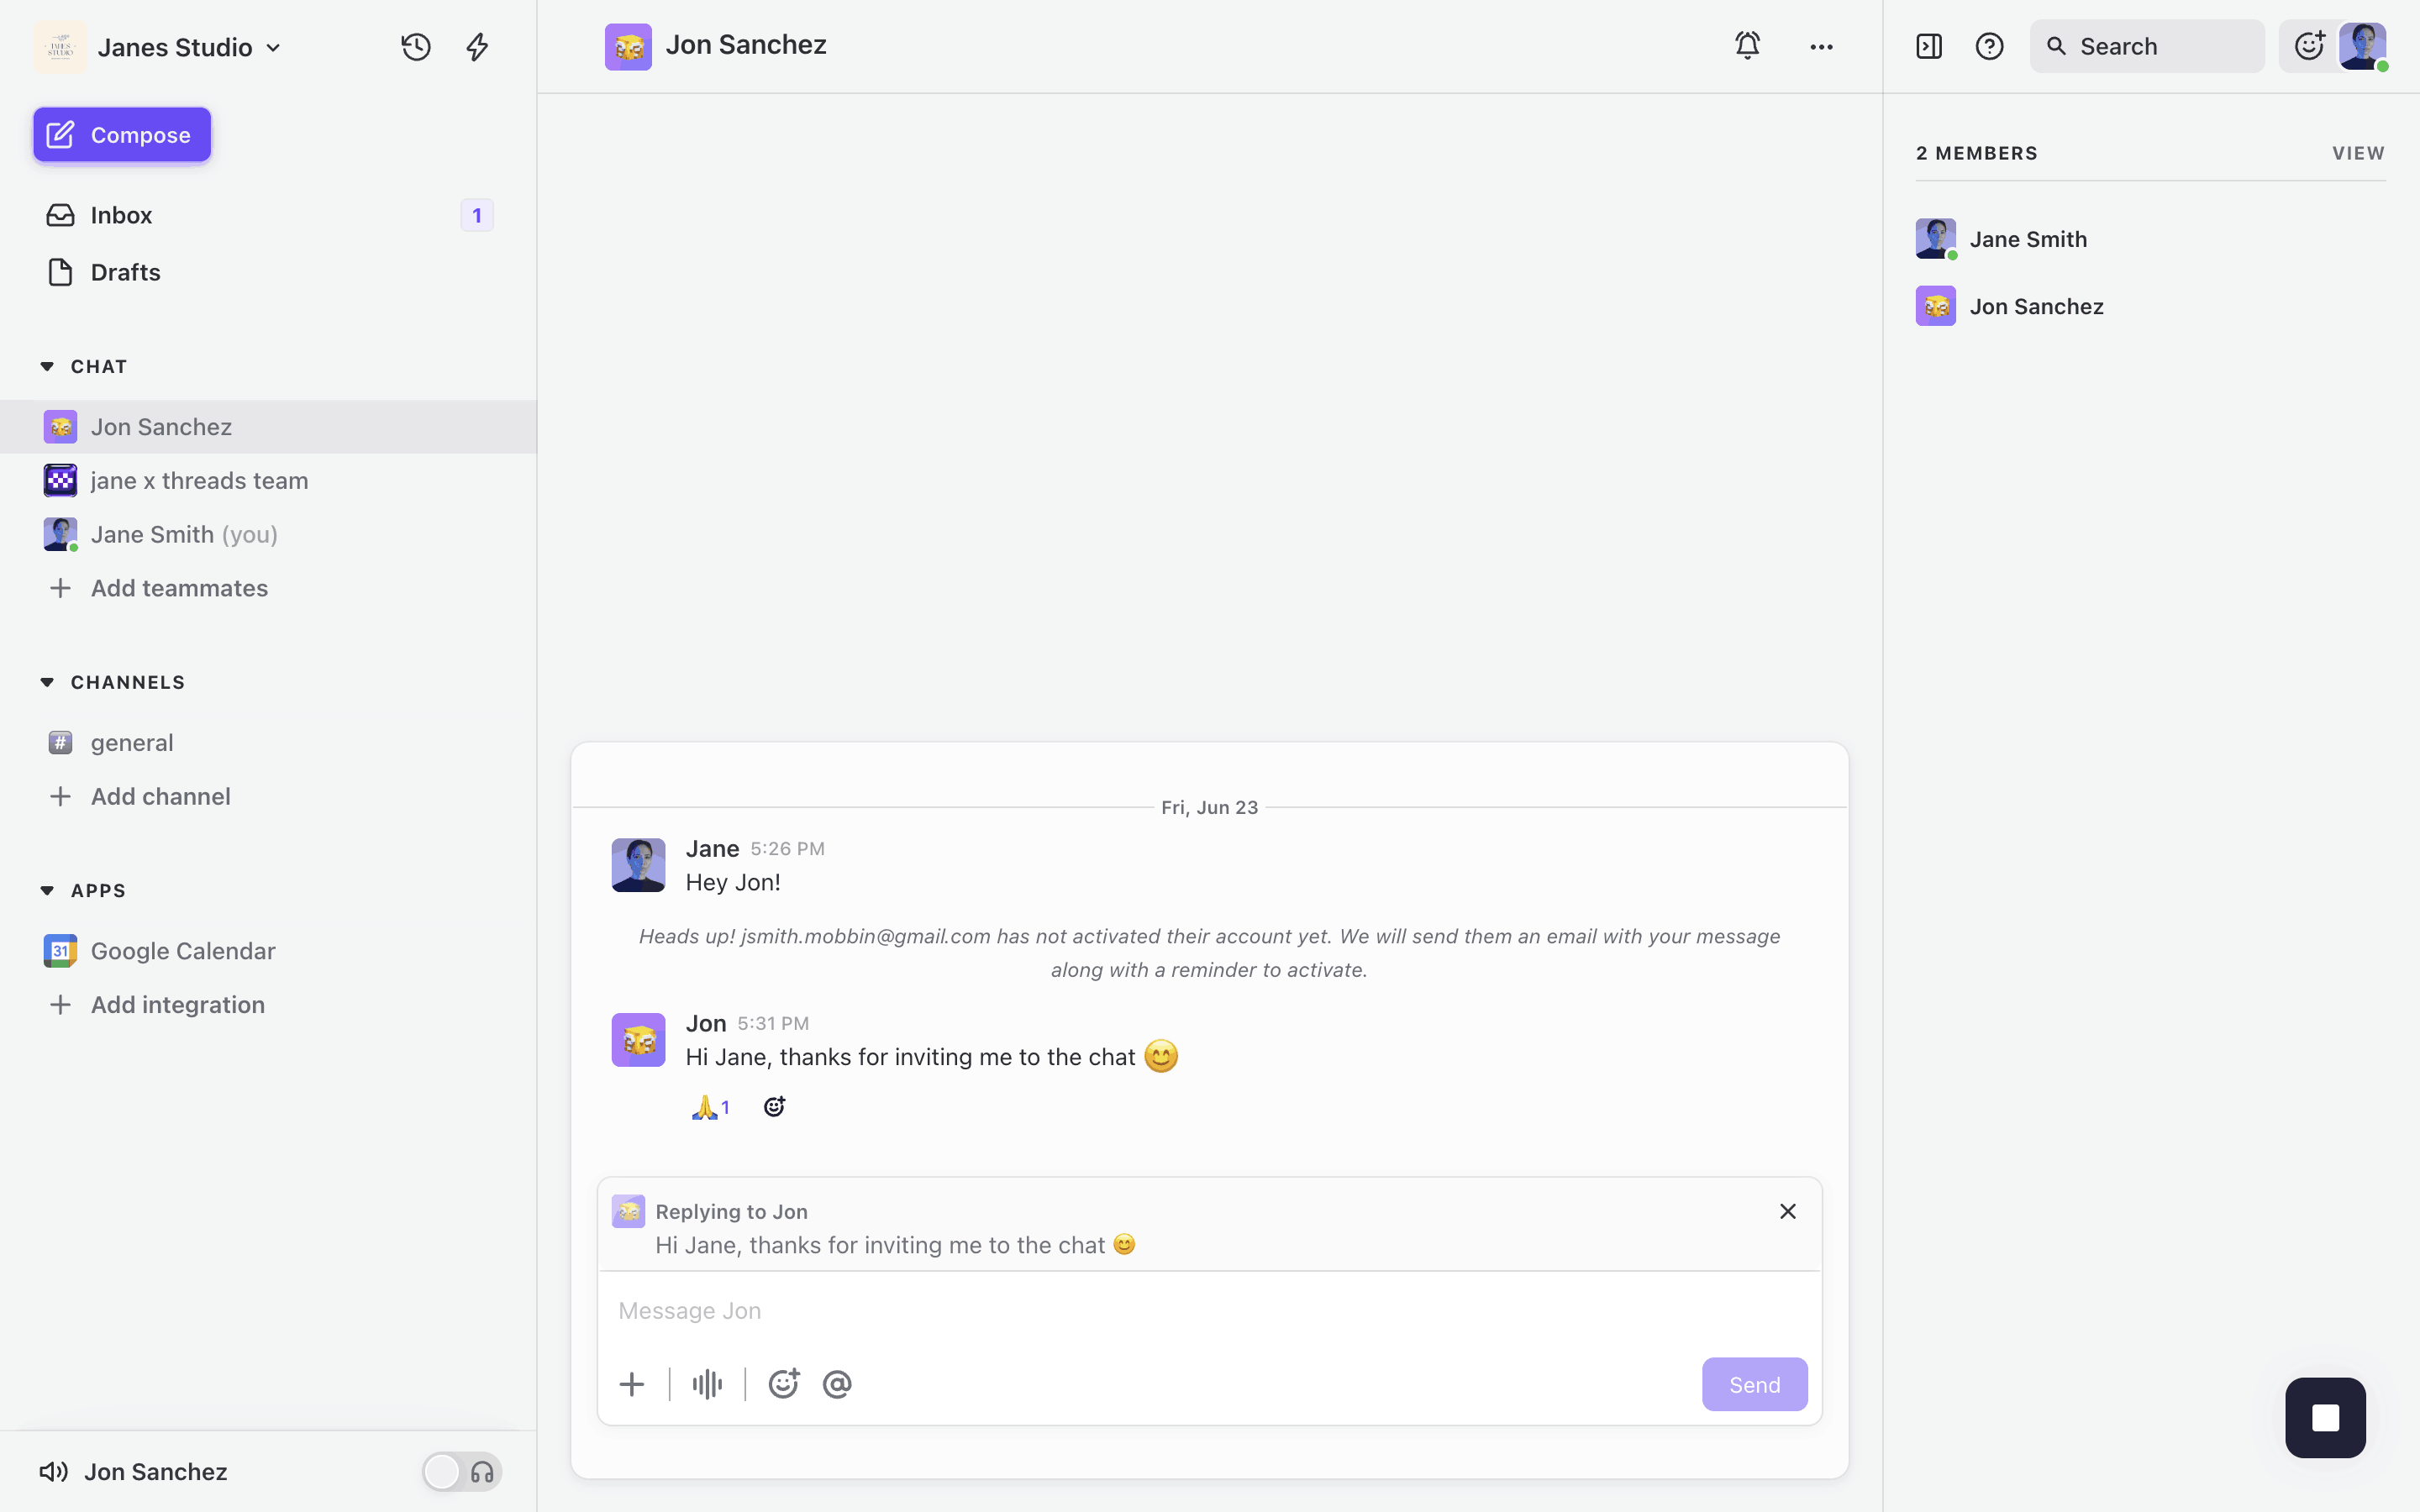Collapse the CHAT section

coord(47,366)
